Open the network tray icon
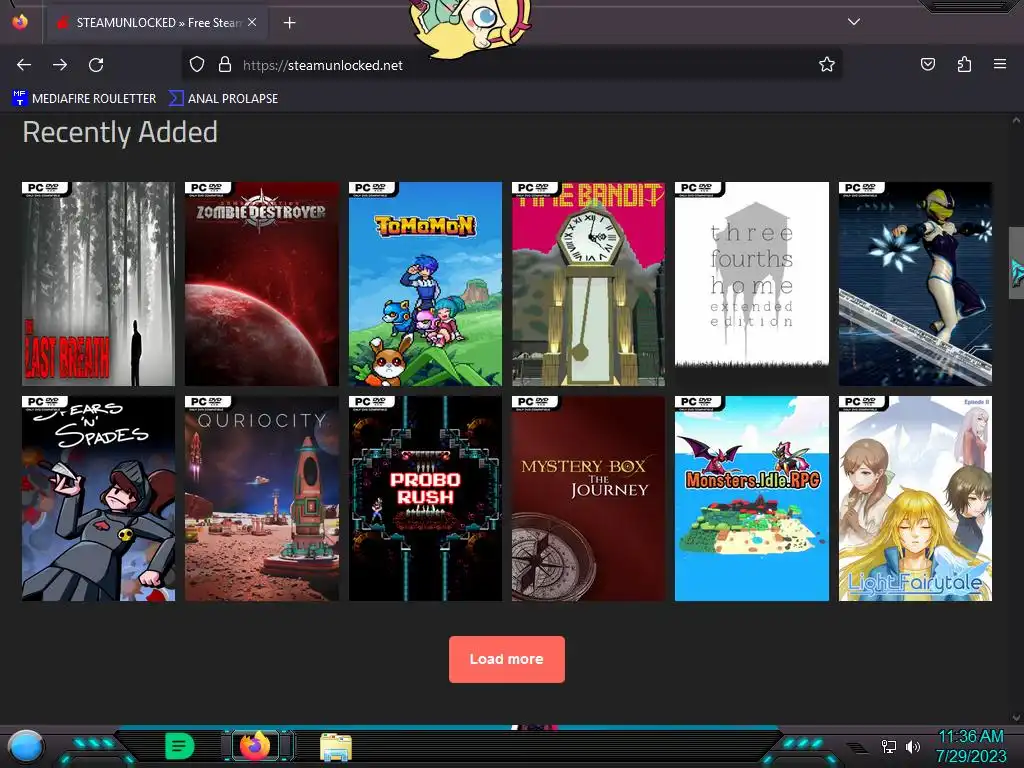 point(889,746)
